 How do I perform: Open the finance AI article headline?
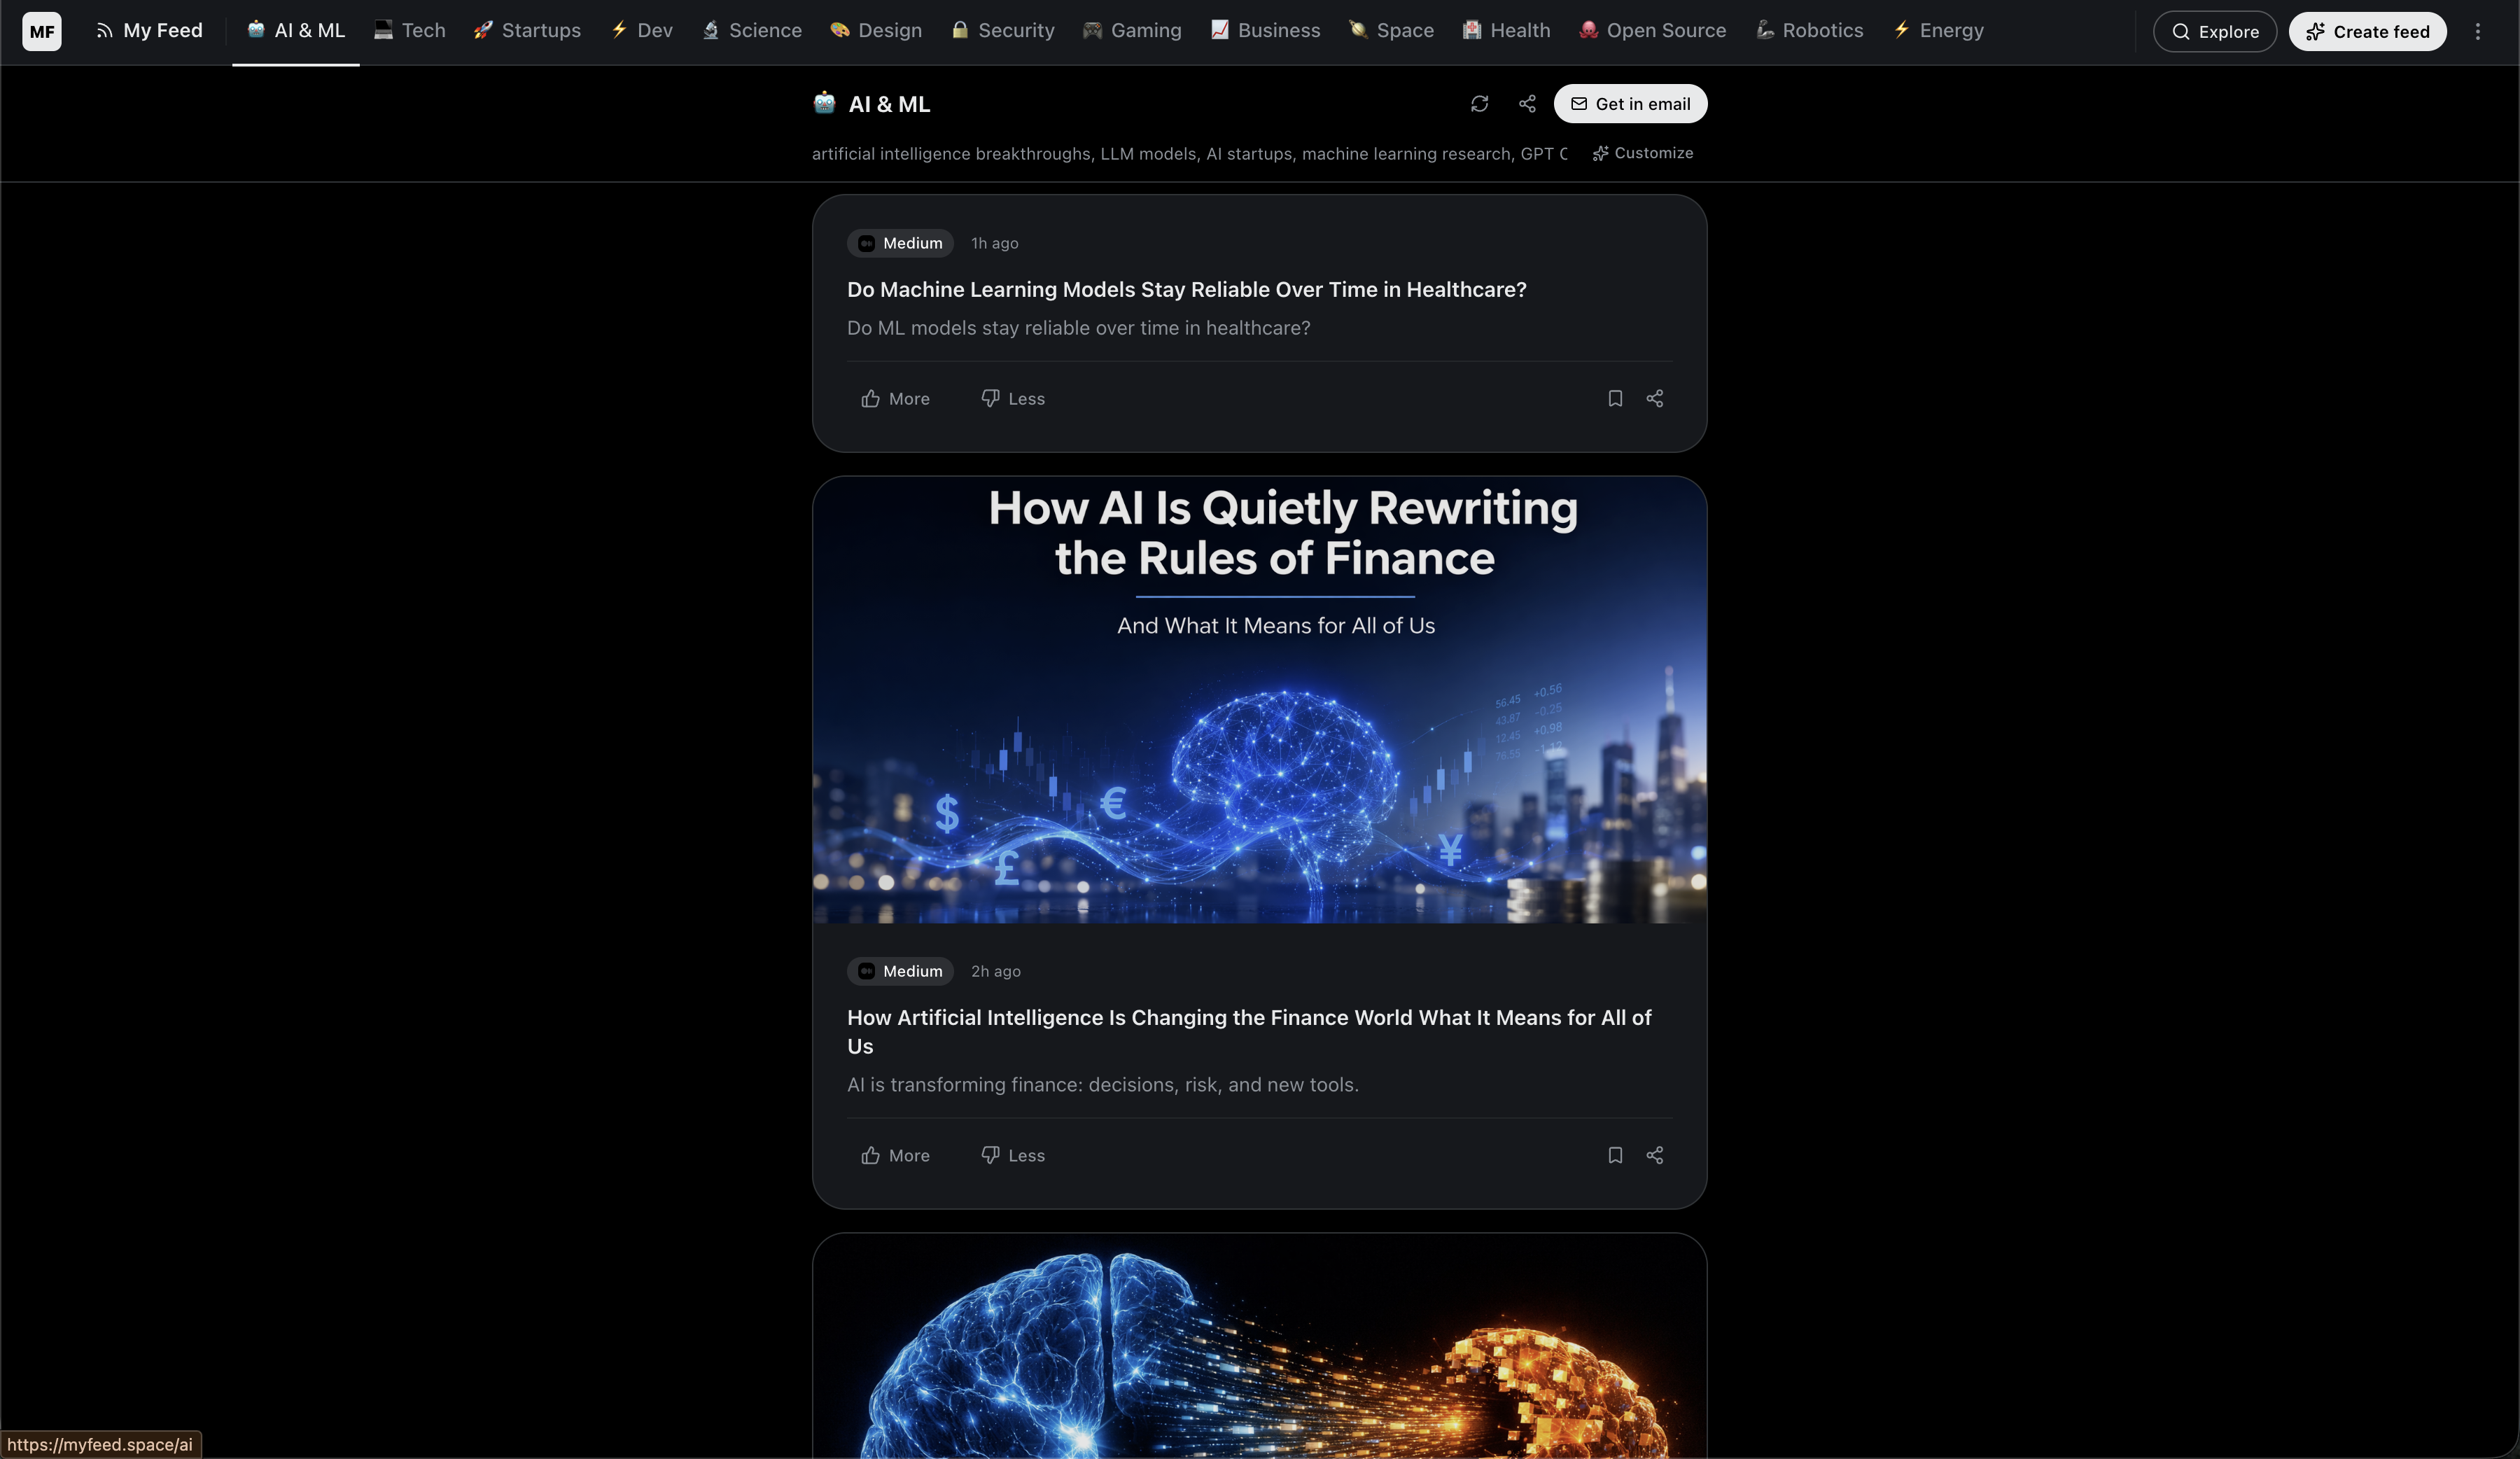(1248, 1032)
